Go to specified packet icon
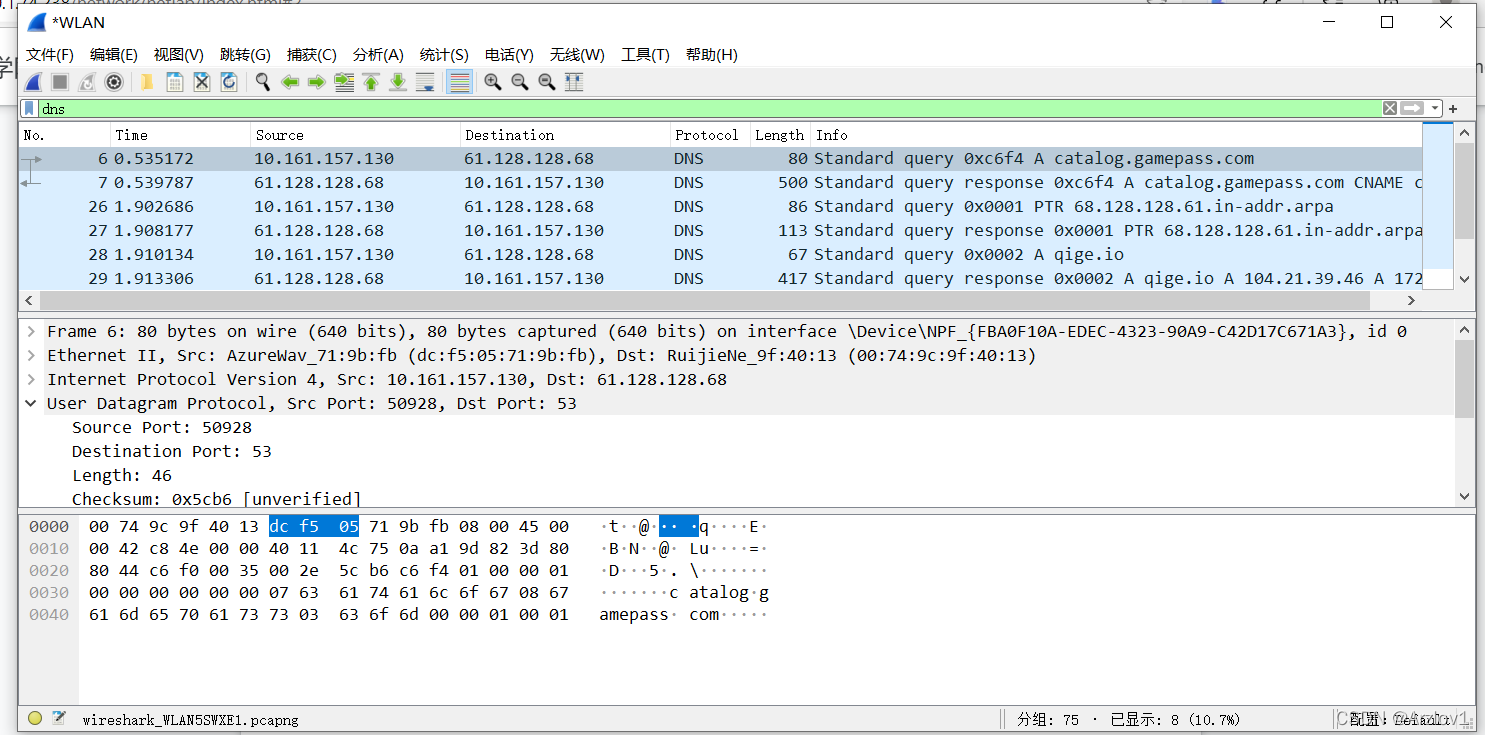 click(344, 82)
